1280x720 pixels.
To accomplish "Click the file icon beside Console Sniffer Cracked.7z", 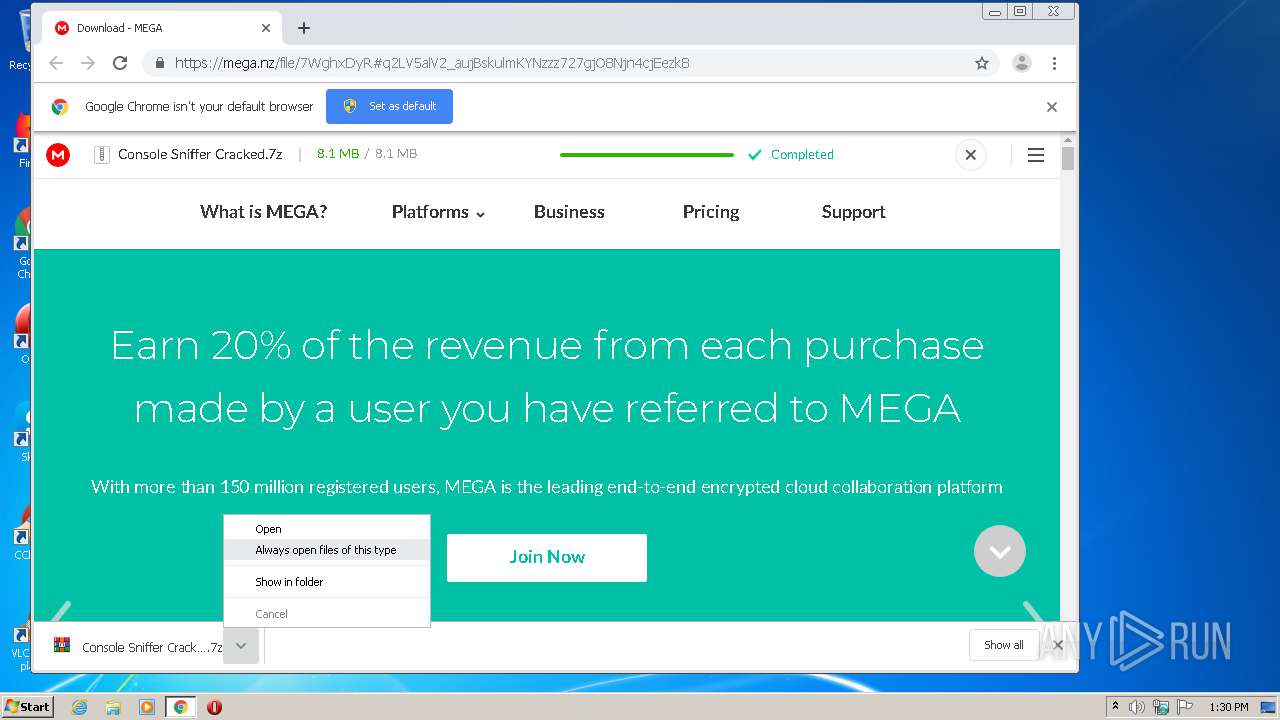I will pyautogui.click(x=101, y=155).
